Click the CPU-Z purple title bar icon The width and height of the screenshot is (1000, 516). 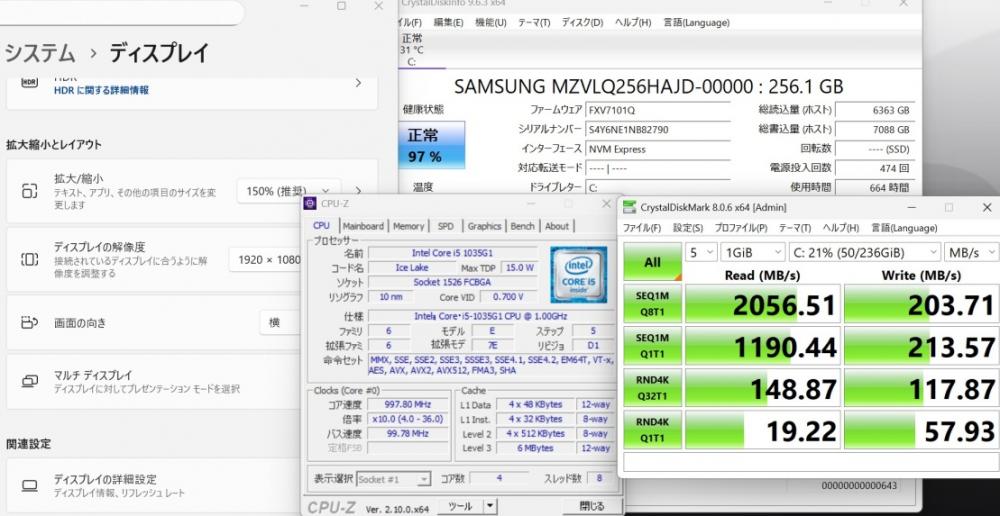pyautogui.click(x=310, y=203)
